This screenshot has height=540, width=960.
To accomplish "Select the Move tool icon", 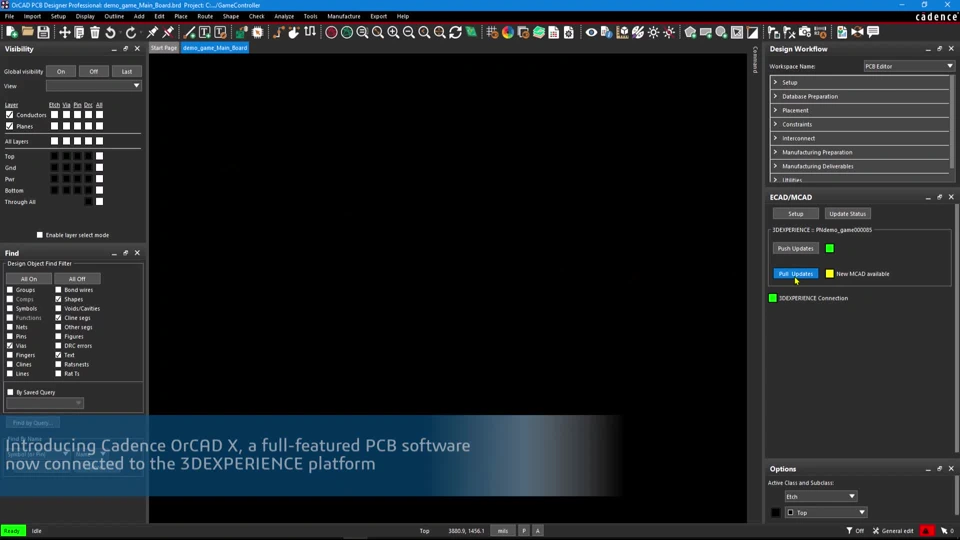I will tap(64, 32).
